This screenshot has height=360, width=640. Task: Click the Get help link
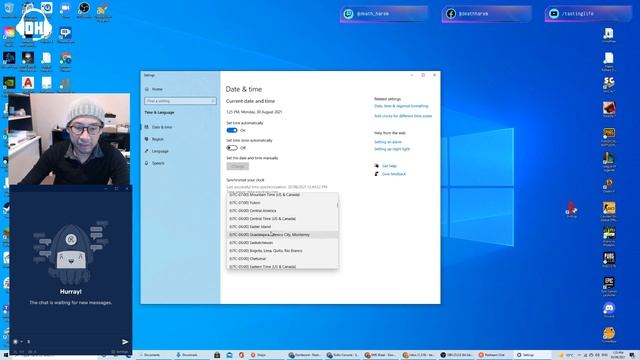point(389,166)
